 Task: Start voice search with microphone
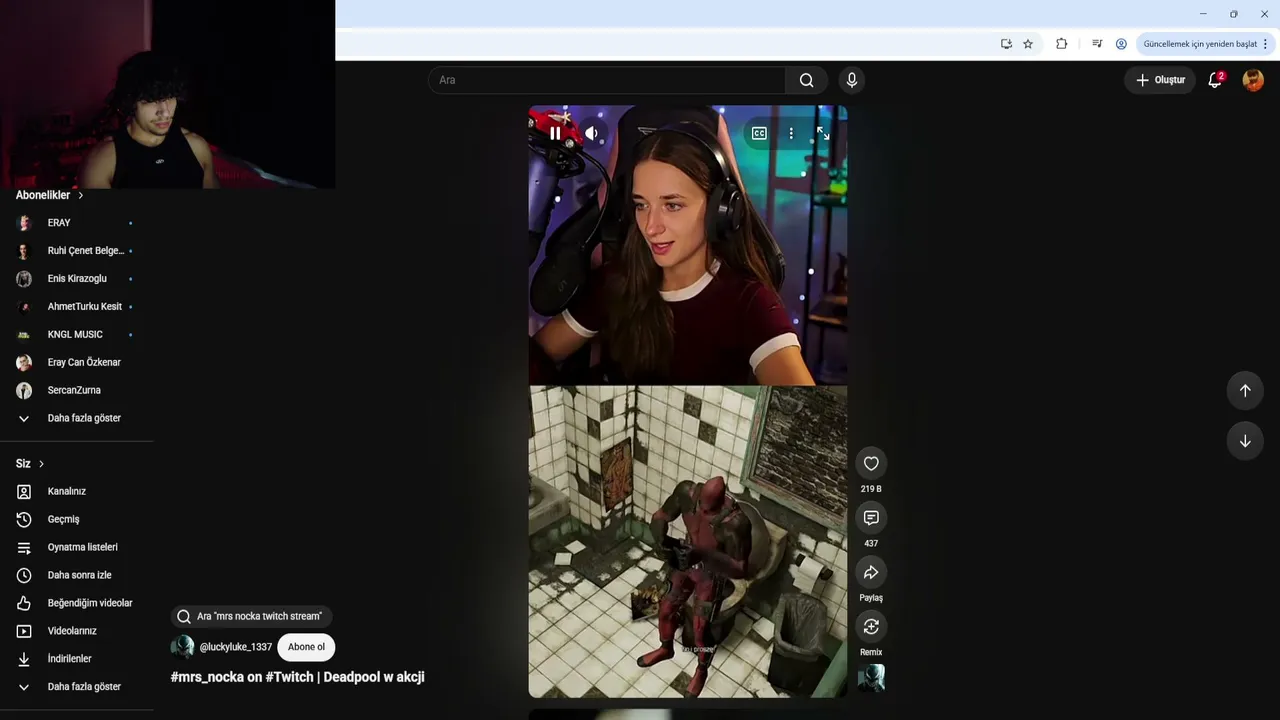coord(851,80)
